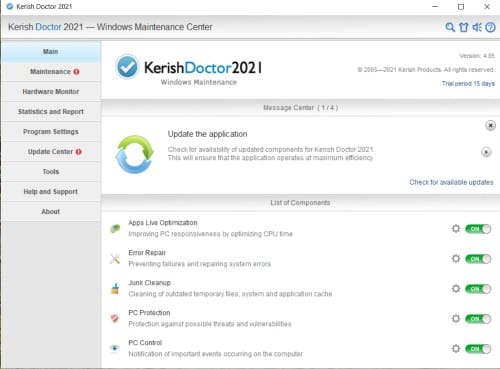
Task: Click Maintenance red alert badge
Action: click(76, 72)
